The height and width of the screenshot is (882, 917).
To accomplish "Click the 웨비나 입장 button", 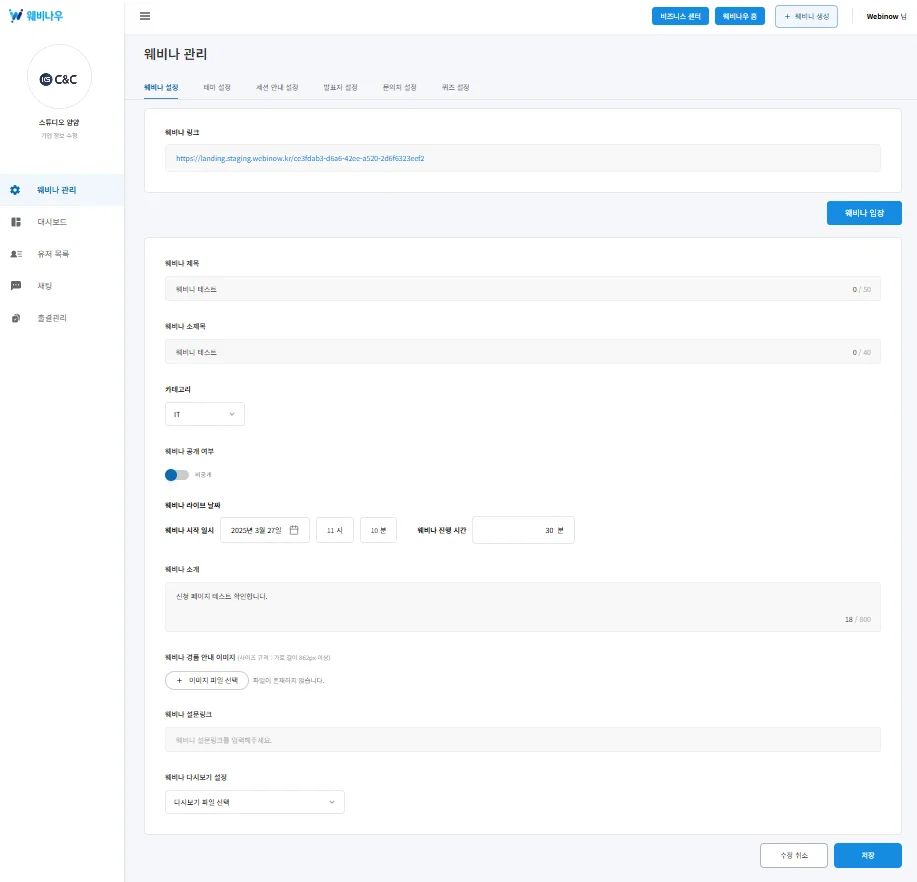I will coord(864,213).
